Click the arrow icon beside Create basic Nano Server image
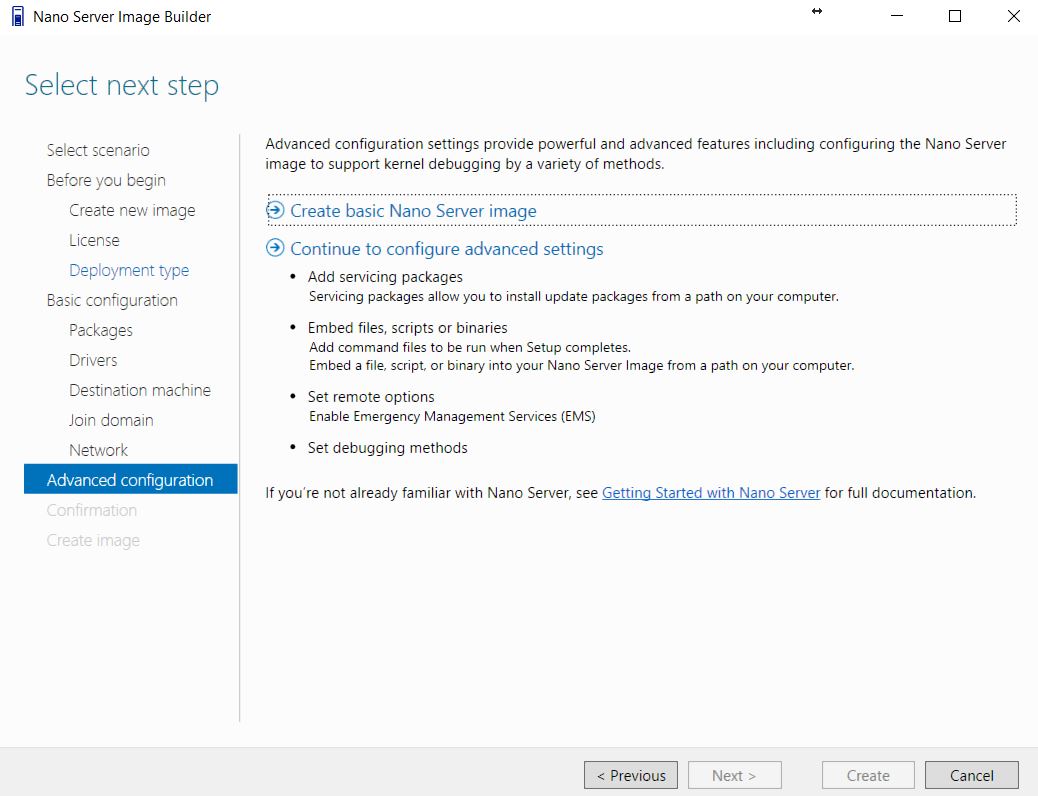The height and width of the screenshot is (796, 1038). [x=275, y=211]
